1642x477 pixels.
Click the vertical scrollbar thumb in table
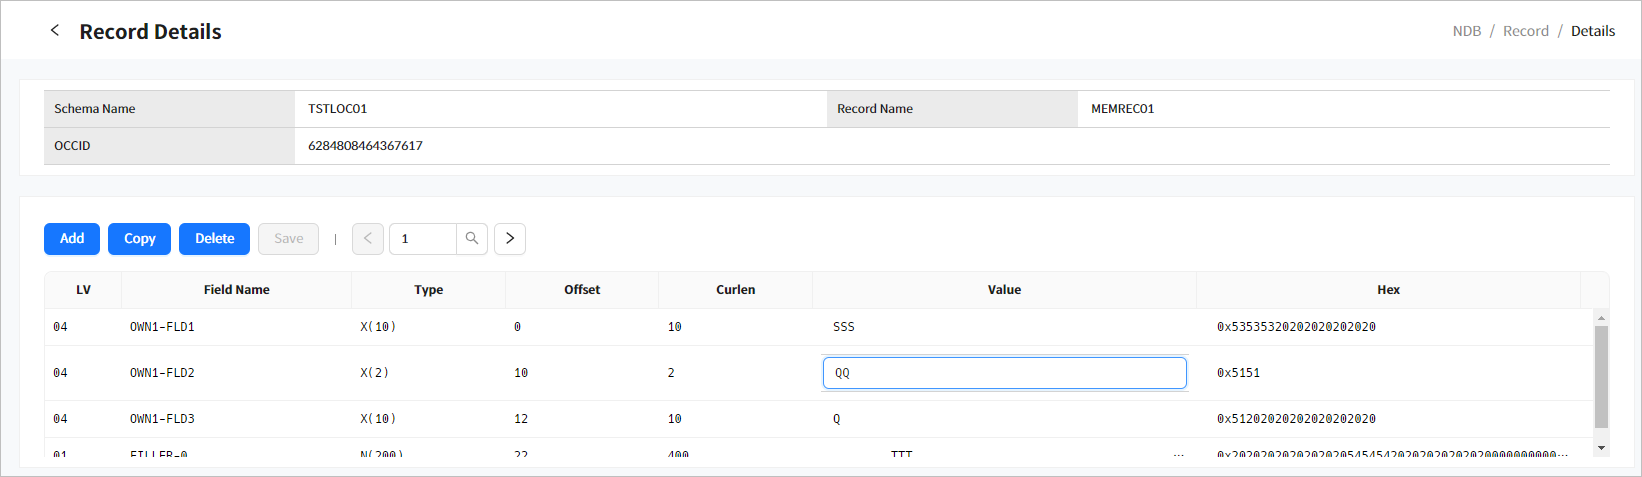(x=1601, y=376)
